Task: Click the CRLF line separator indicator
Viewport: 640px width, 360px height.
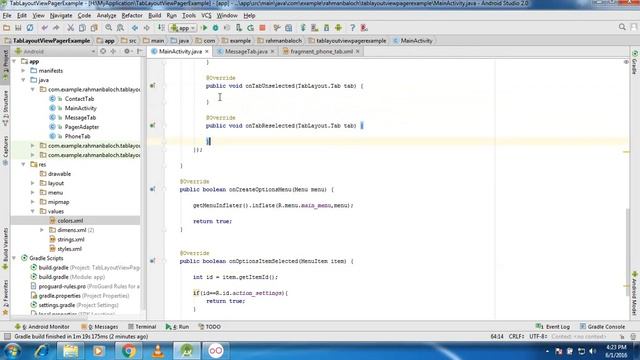Action: pos(517,336)
